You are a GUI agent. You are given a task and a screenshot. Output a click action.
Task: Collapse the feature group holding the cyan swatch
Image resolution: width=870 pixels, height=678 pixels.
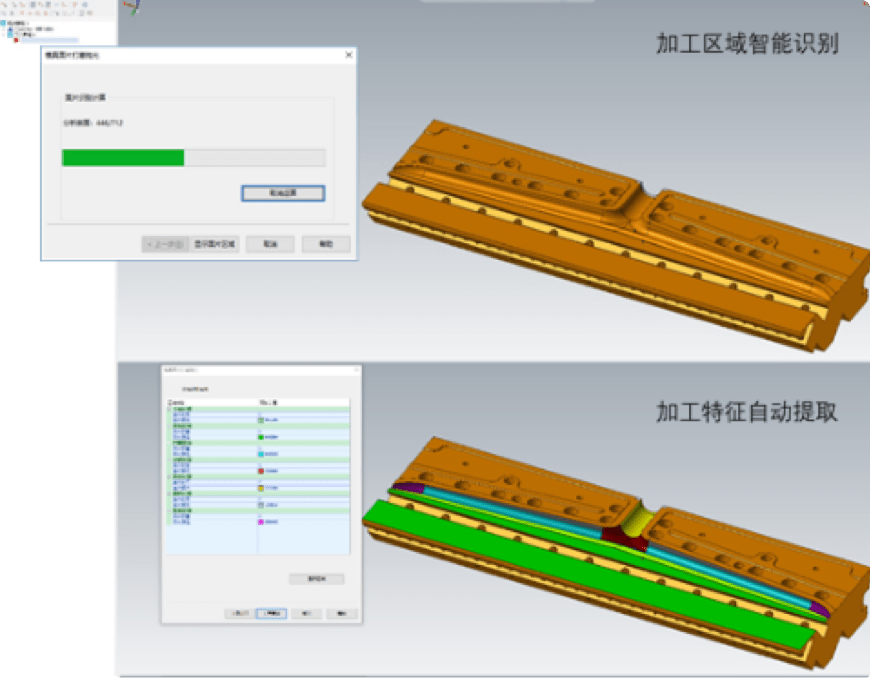[169, 443]
